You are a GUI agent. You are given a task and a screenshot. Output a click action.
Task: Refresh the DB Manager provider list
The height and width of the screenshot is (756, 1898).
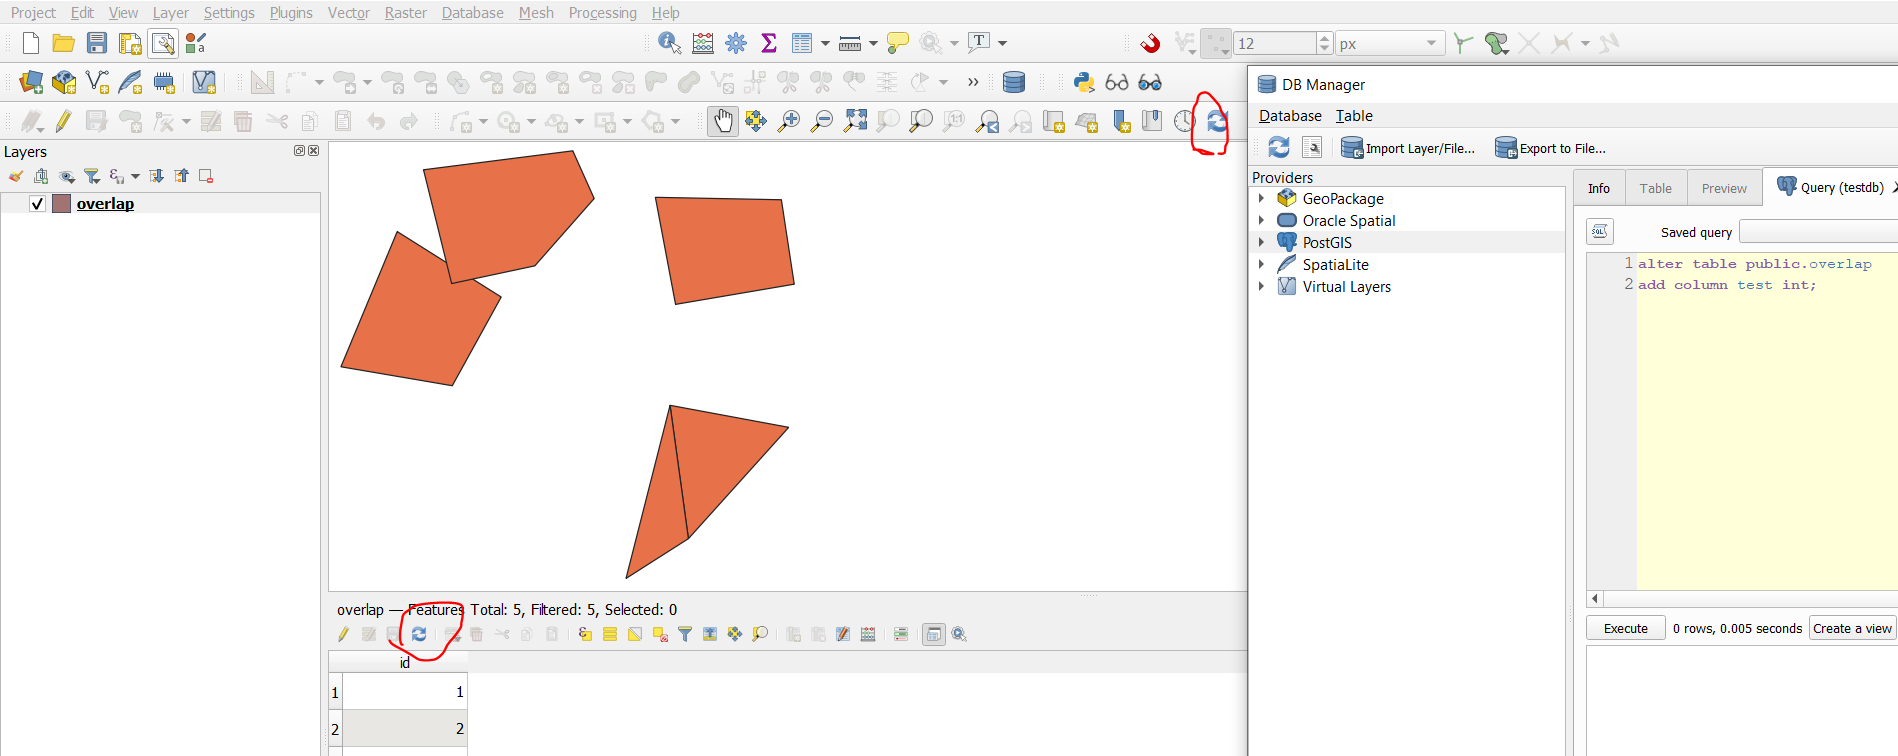click(x=1279, y=148)
